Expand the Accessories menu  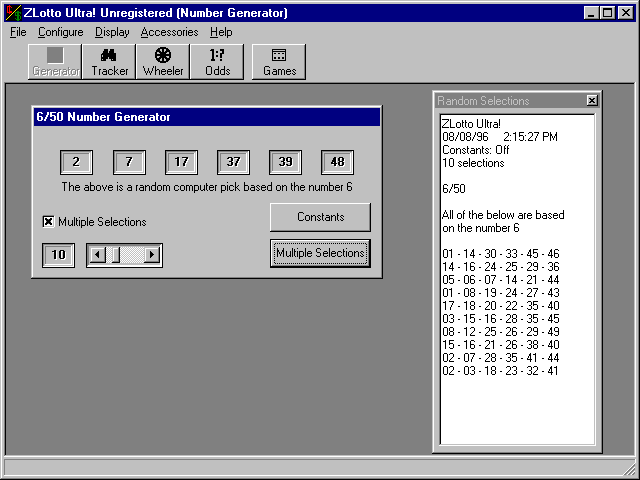point(169,32)
